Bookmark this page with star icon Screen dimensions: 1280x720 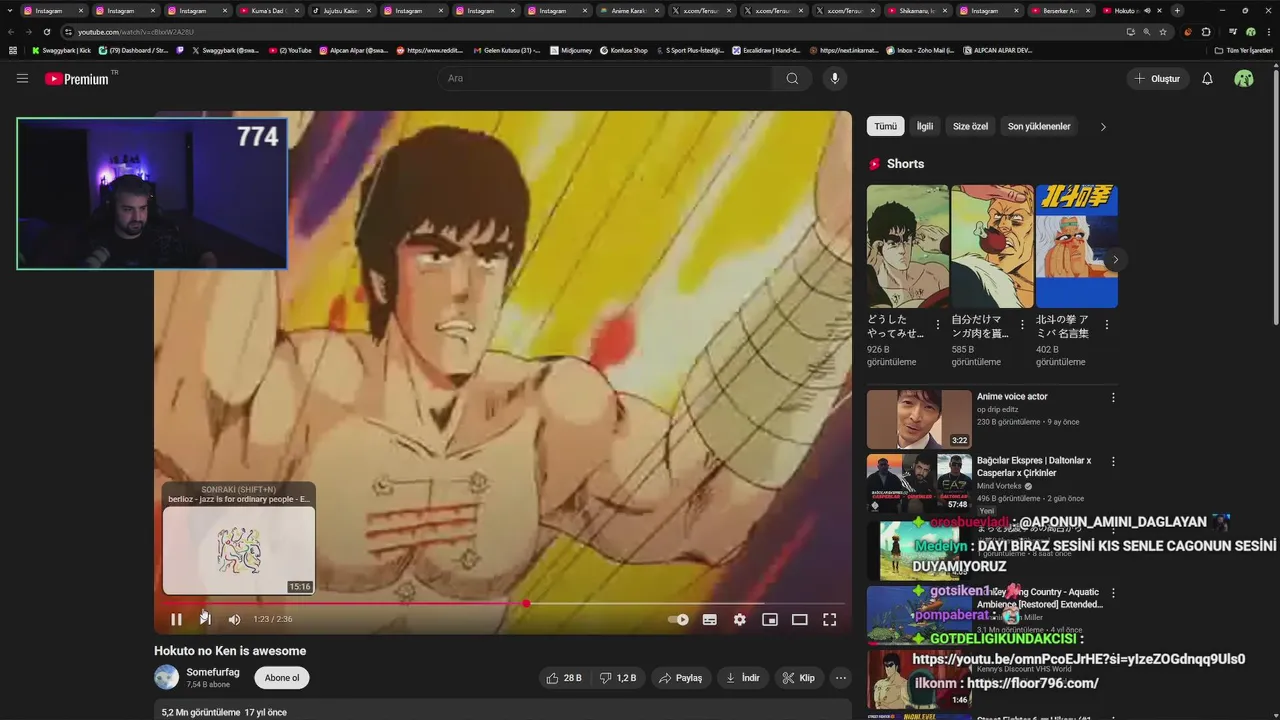pyautogui.click(x=1163, y=32)
